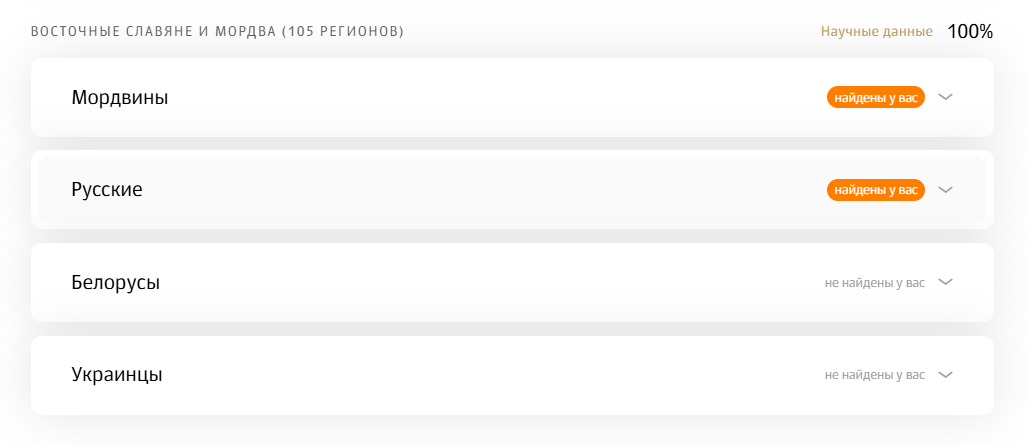Screen dimensions: 1026x446
Task: Expand the Украинцы section chevron
Action: (946, 375)
